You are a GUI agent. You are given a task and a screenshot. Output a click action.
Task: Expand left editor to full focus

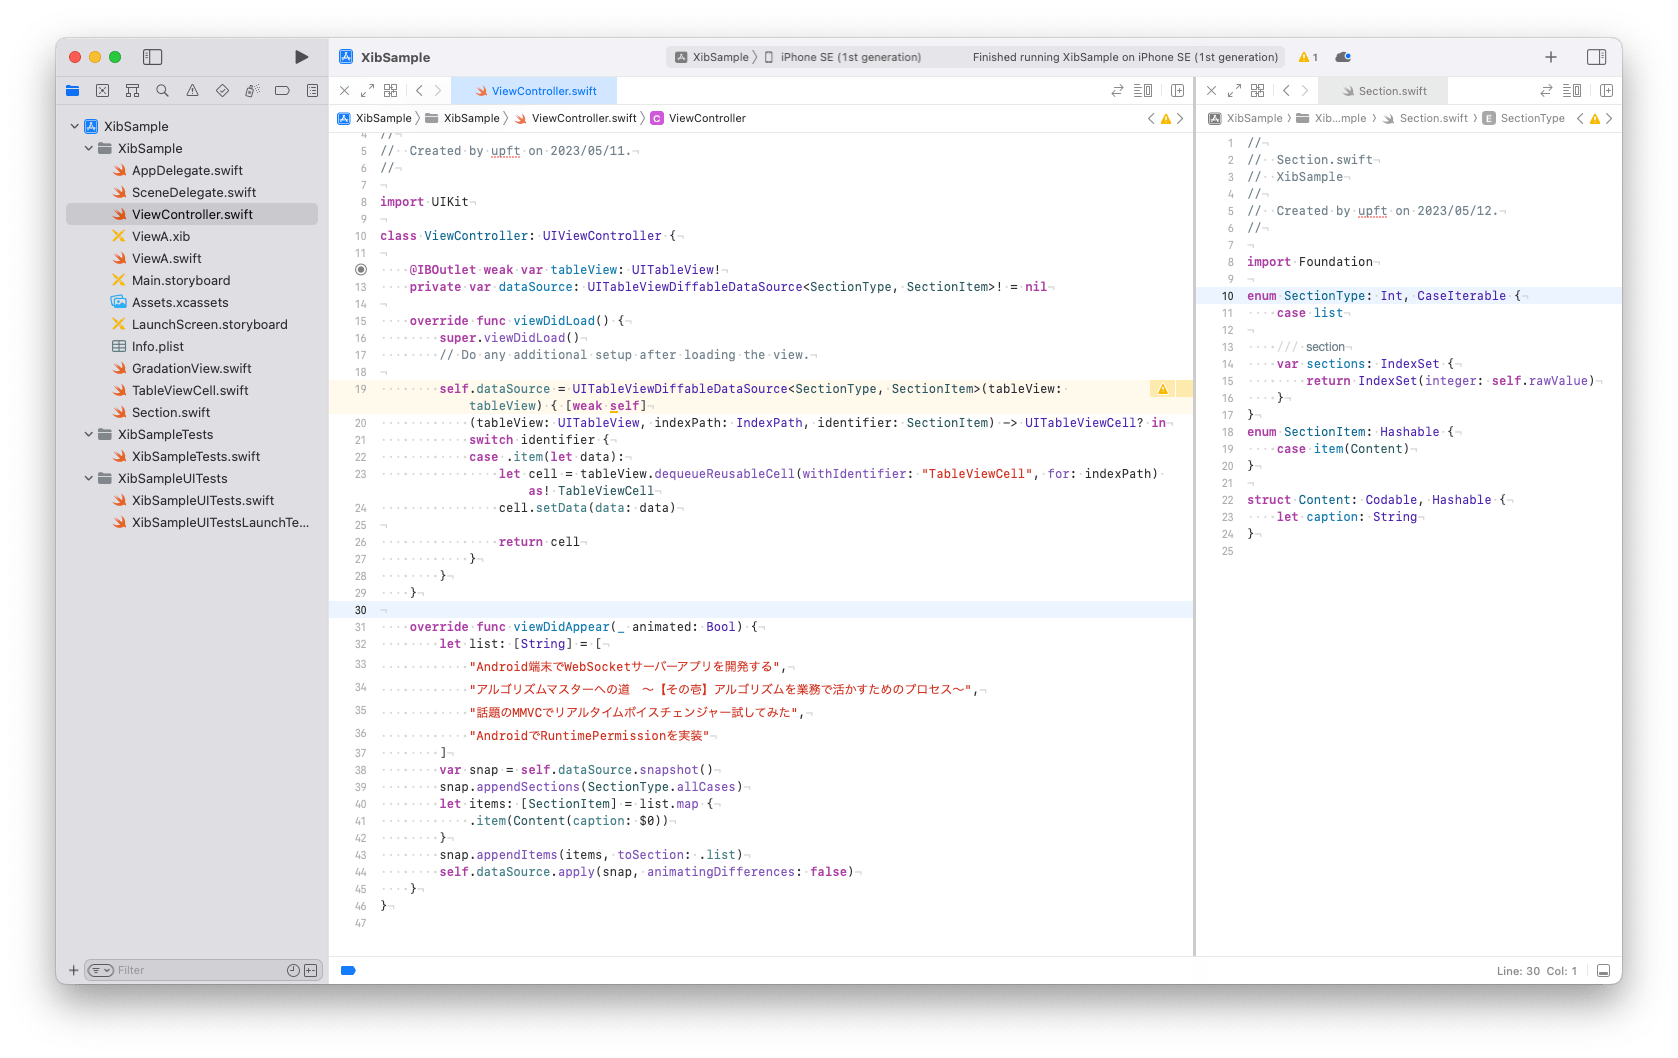coord(367,91)
